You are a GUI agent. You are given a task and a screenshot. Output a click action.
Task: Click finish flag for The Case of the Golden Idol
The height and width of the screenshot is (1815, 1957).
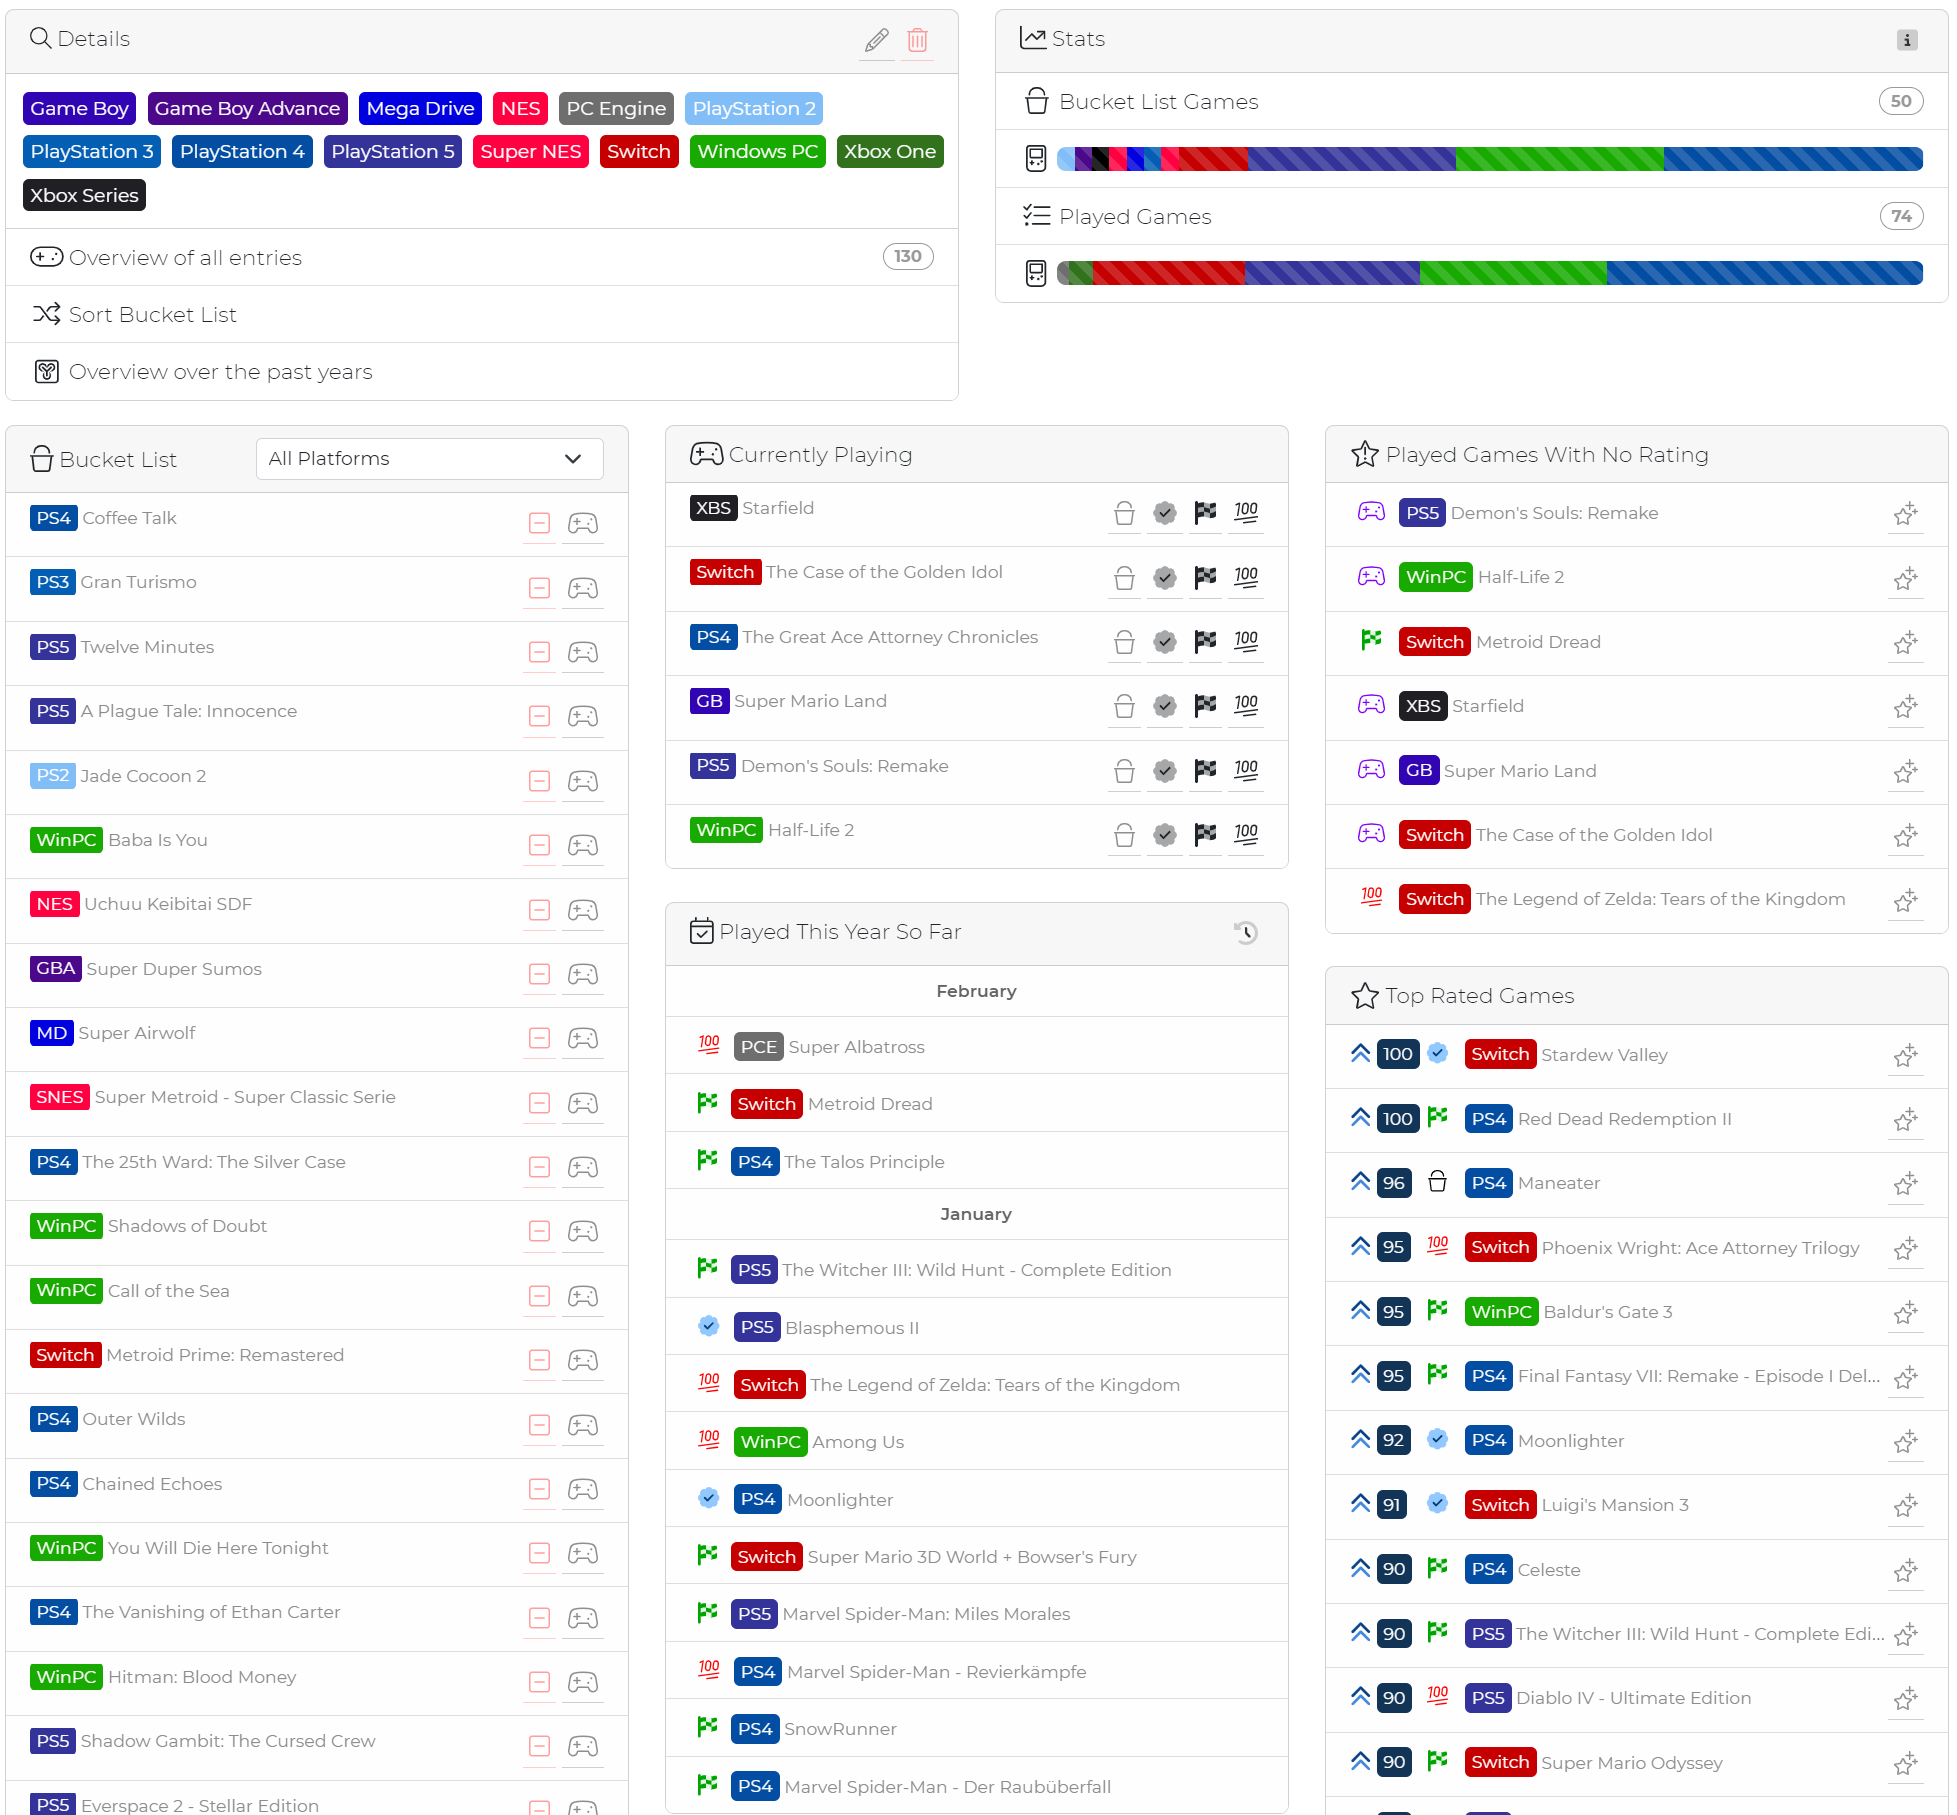(1206, 577)
